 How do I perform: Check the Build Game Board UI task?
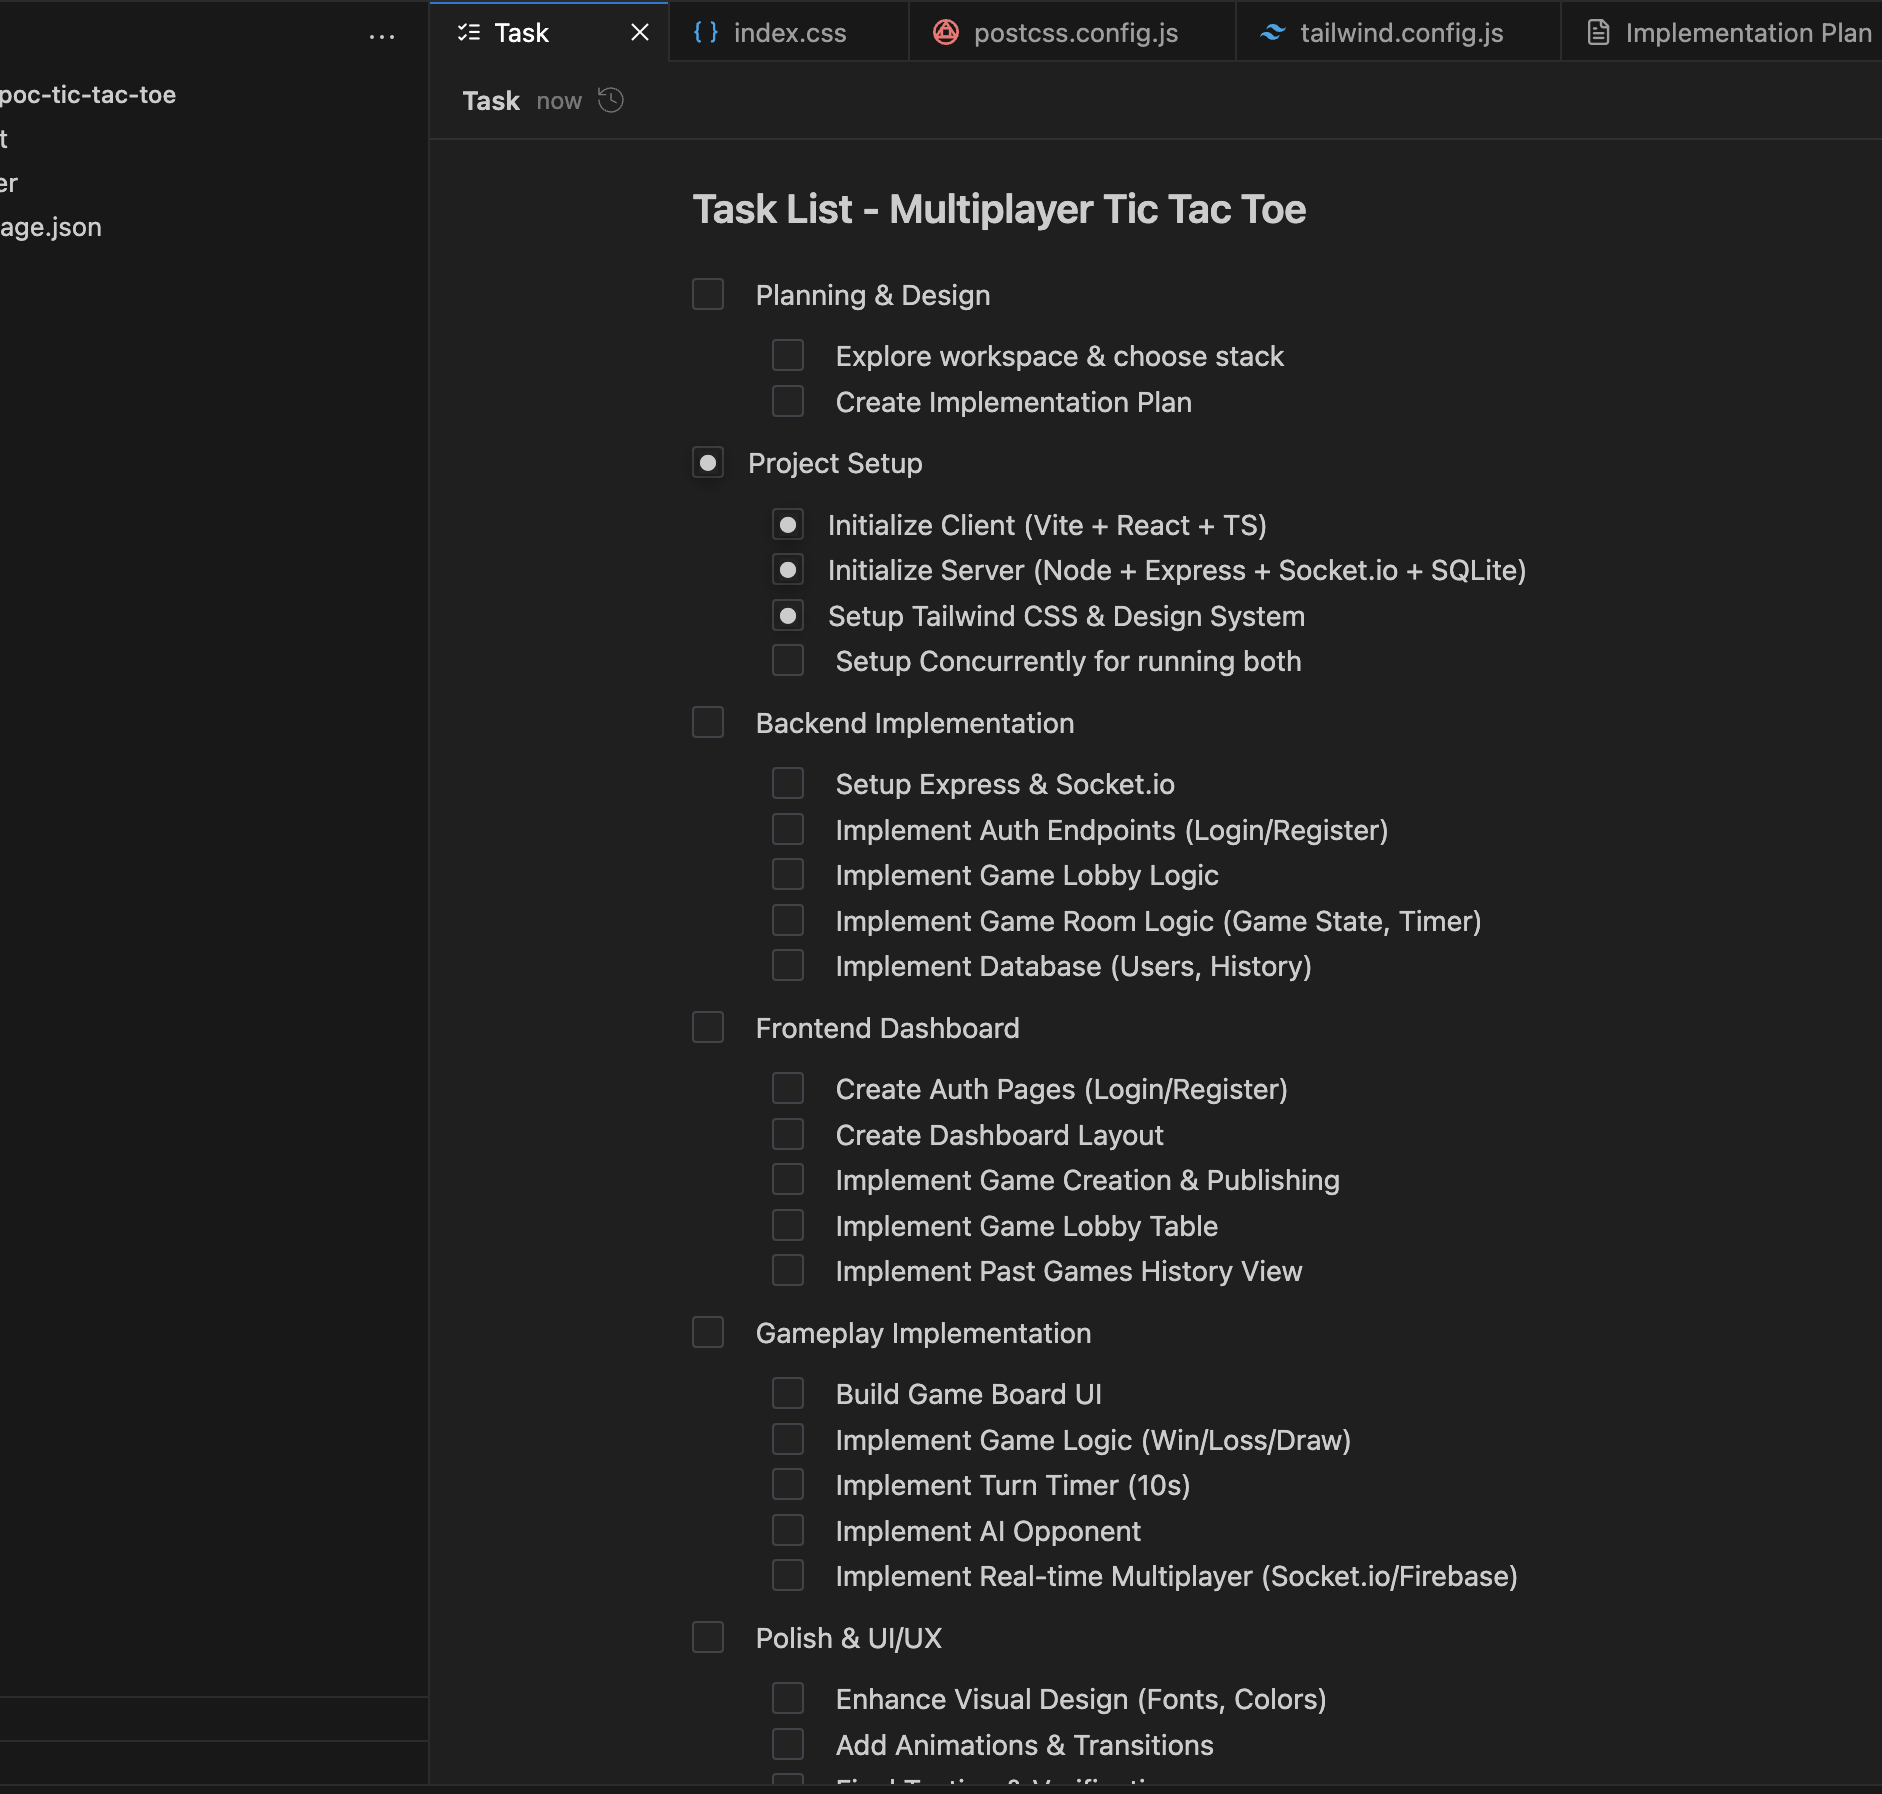tap(789, 1393)
